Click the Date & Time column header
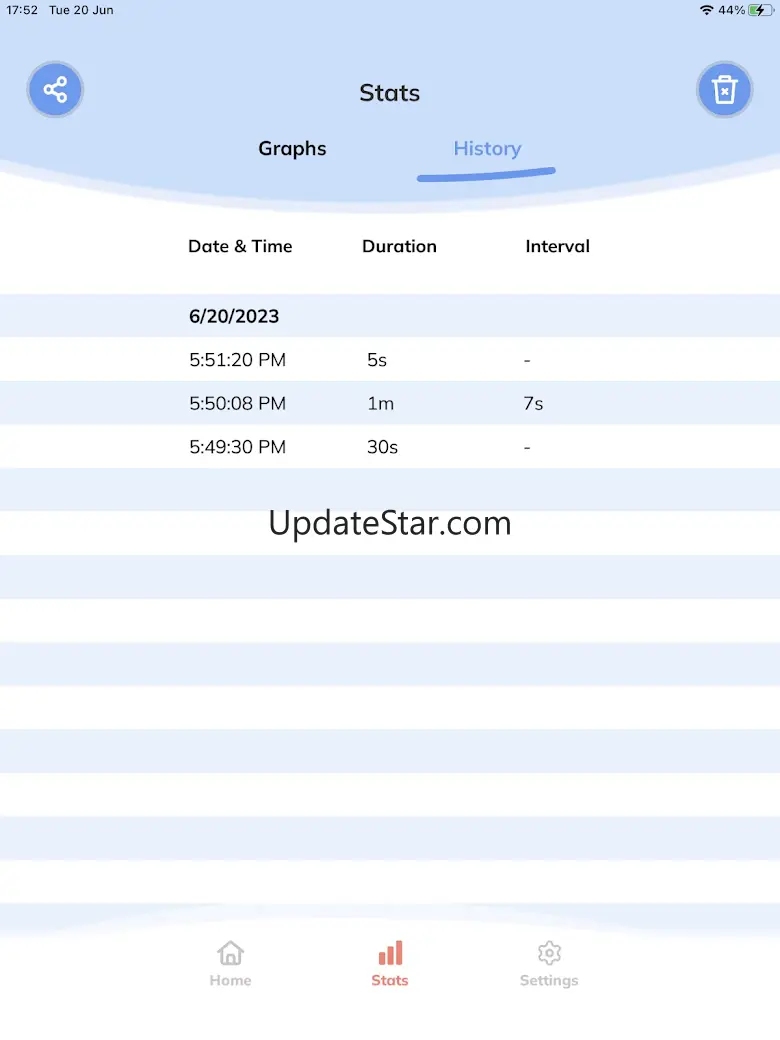Screen dimensions: 780x1040 tap(240, 246)
